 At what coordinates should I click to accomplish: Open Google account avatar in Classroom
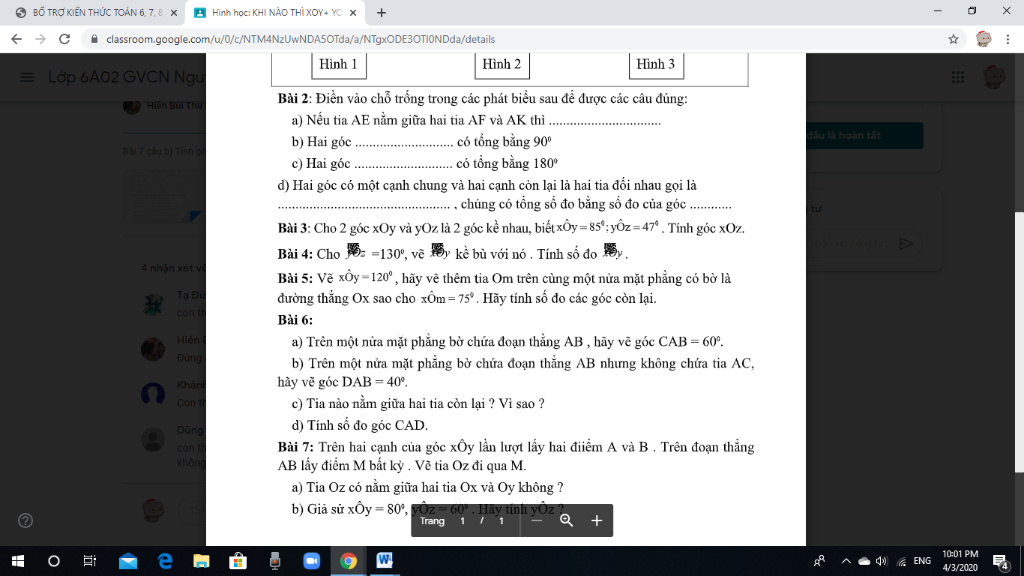click(994, 77)
